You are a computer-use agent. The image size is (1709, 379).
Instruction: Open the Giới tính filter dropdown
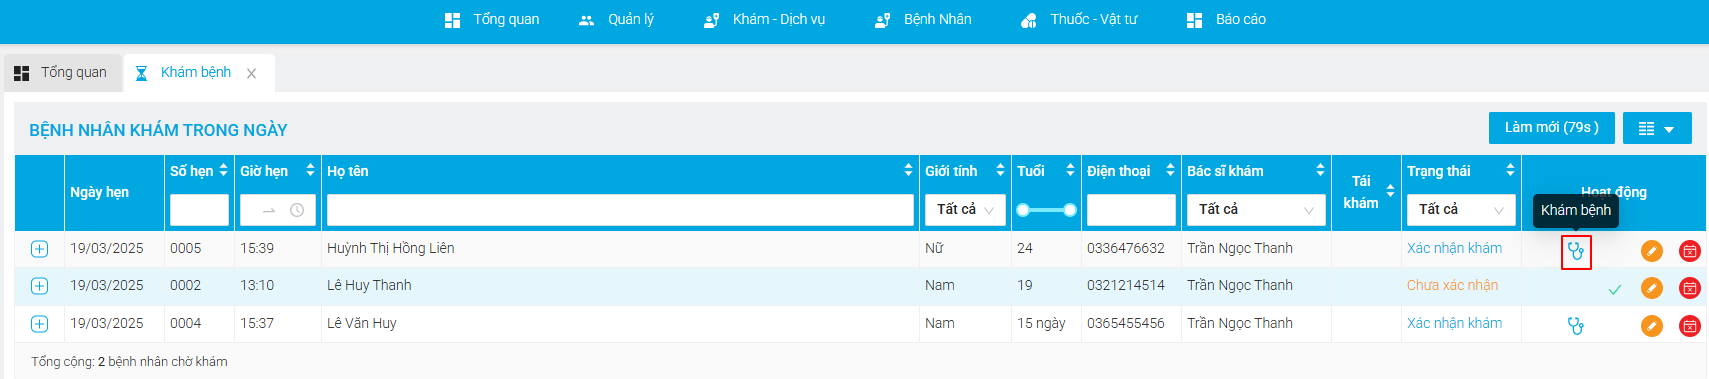(965, 209)
